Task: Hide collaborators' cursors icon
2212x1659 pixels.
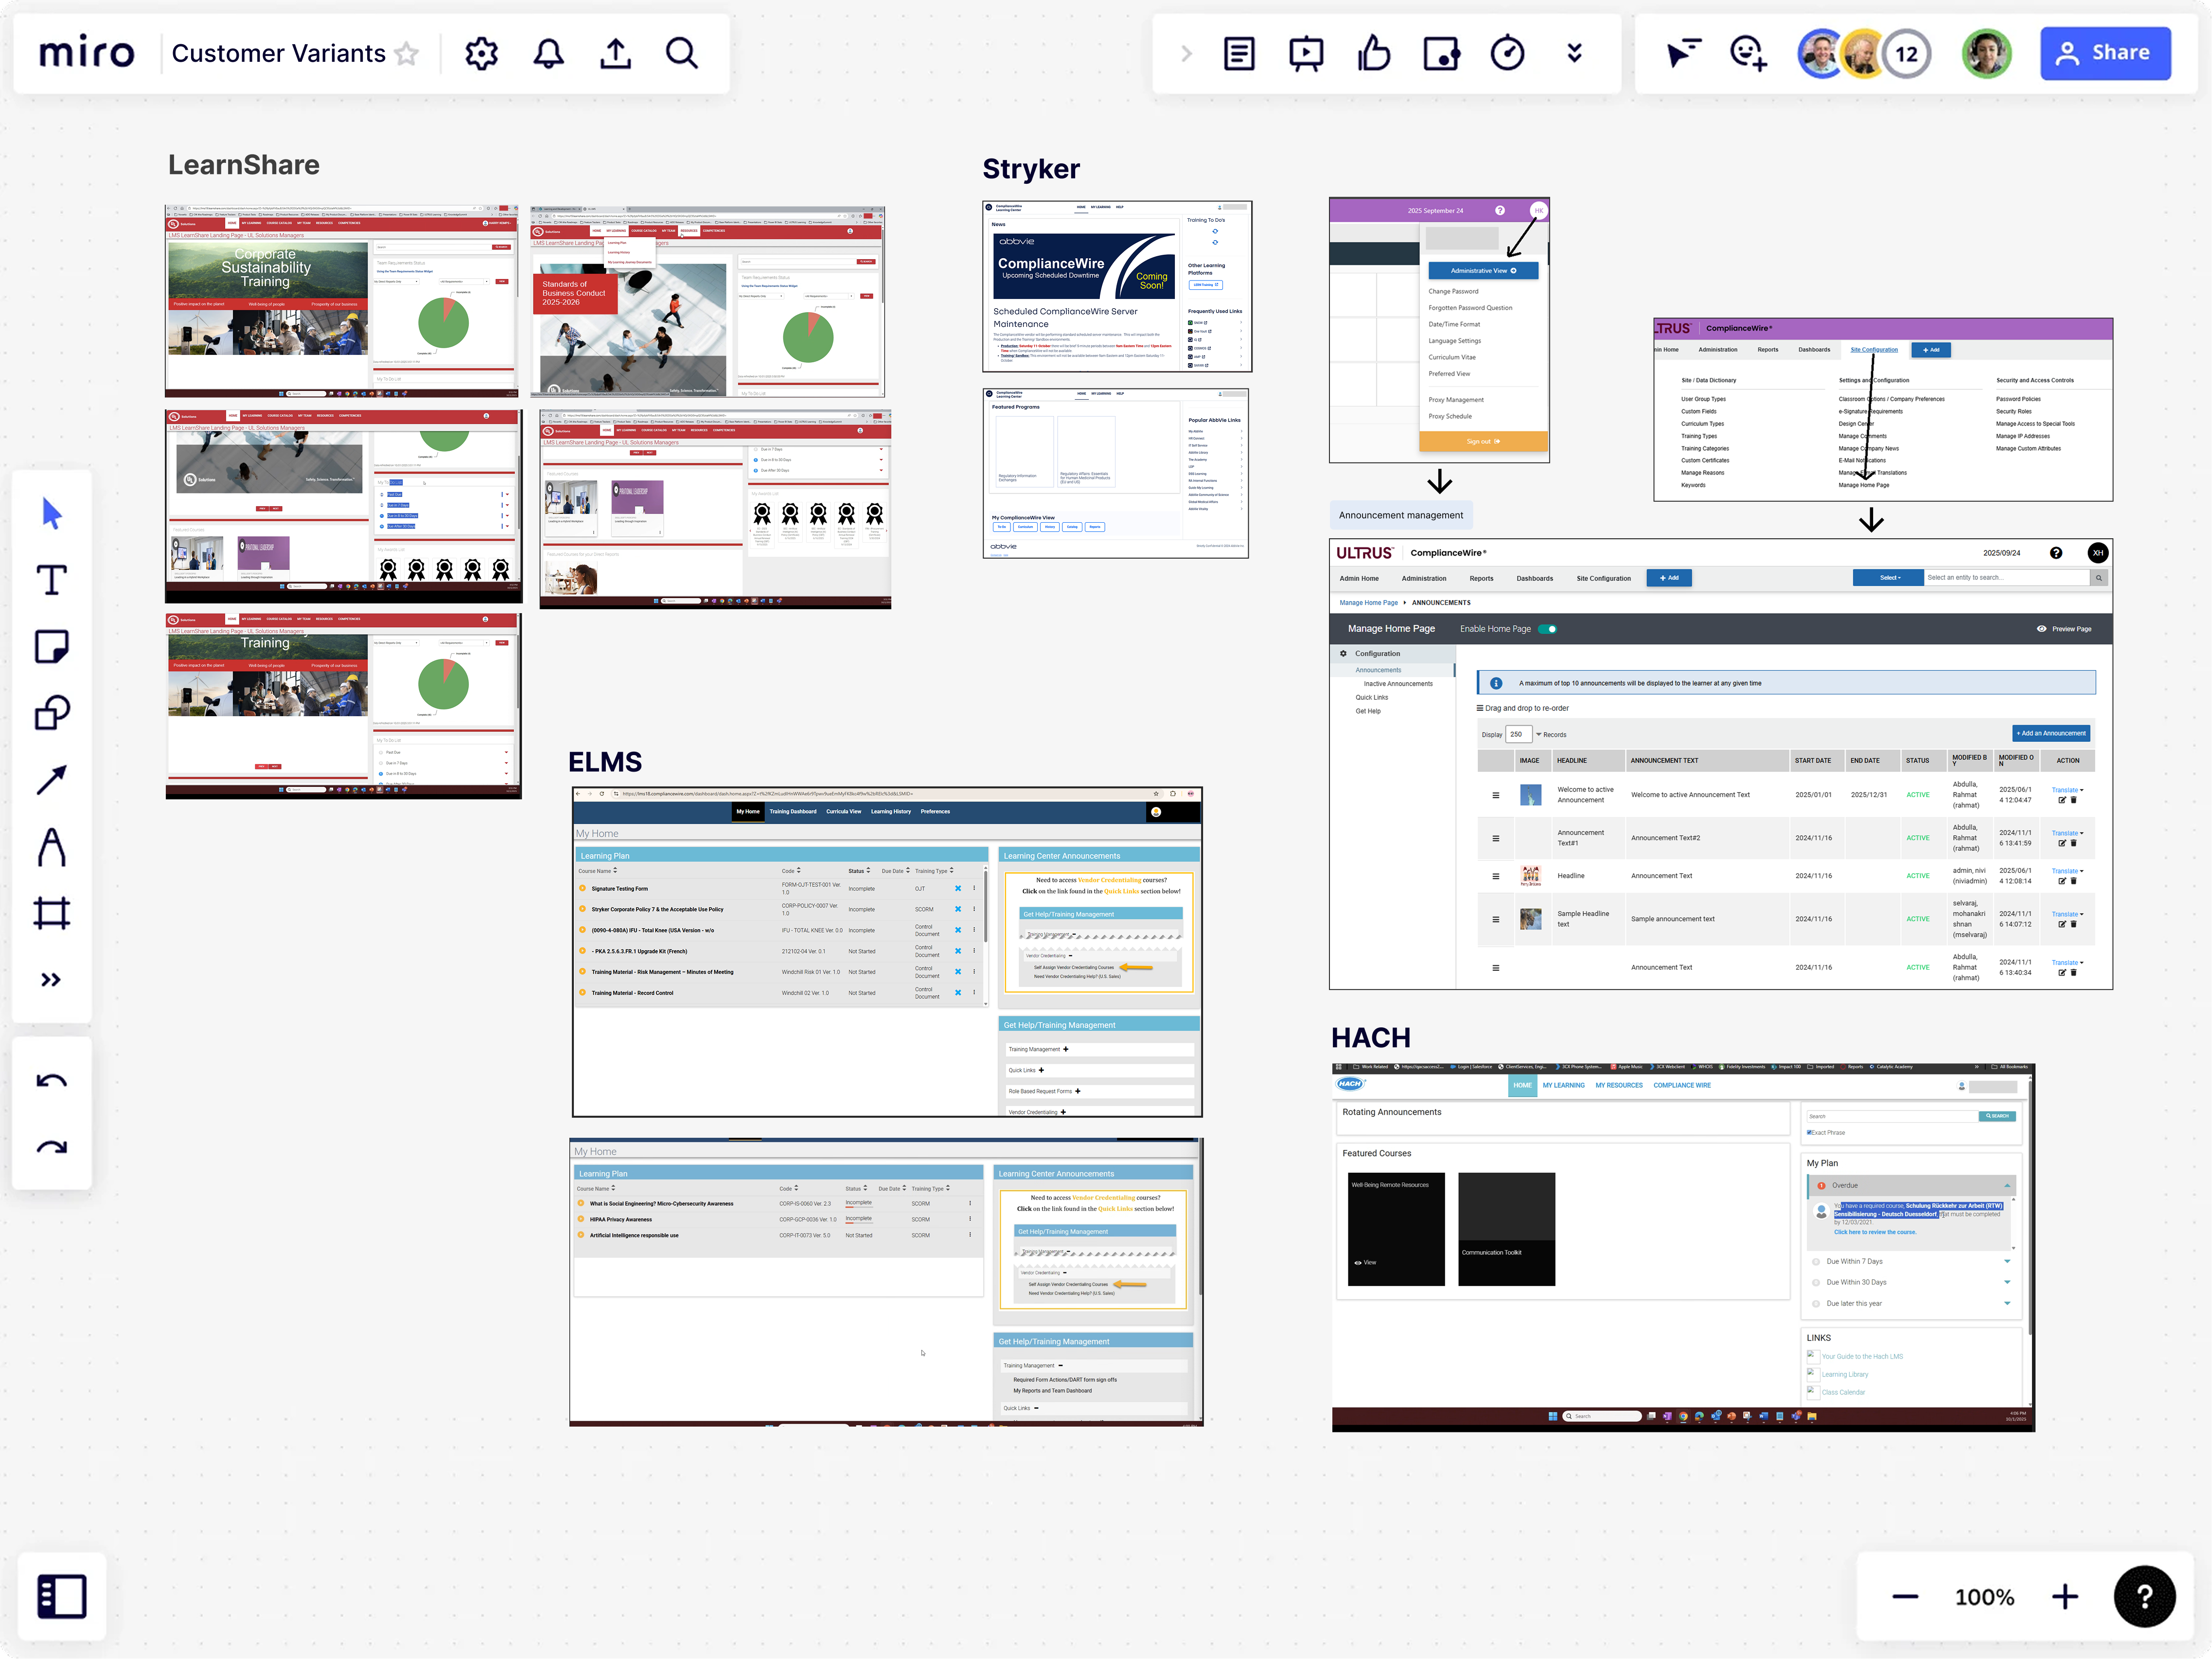Action: (x=1683, y=53)
